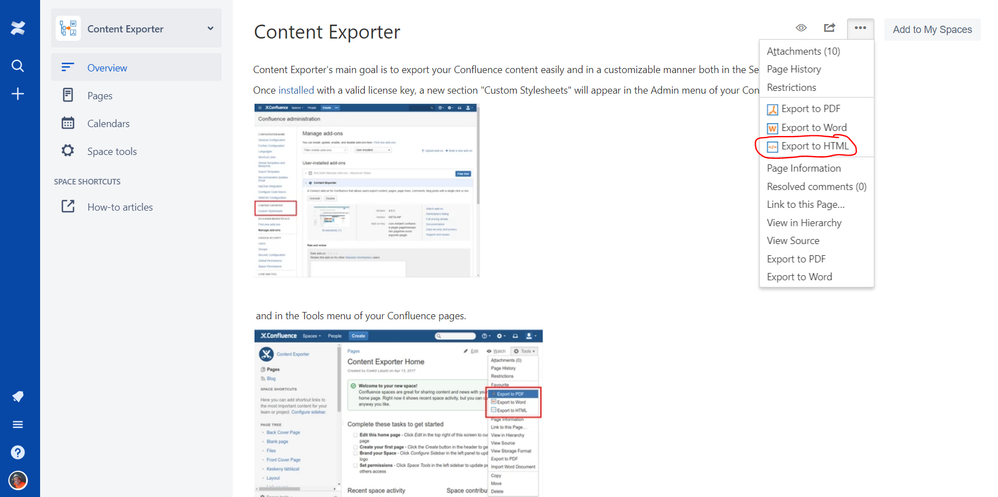The width and height of the screenshot is (998, 497).
Task: Open the hamburger app switcher icon
Action: click(x=18, y=424)
